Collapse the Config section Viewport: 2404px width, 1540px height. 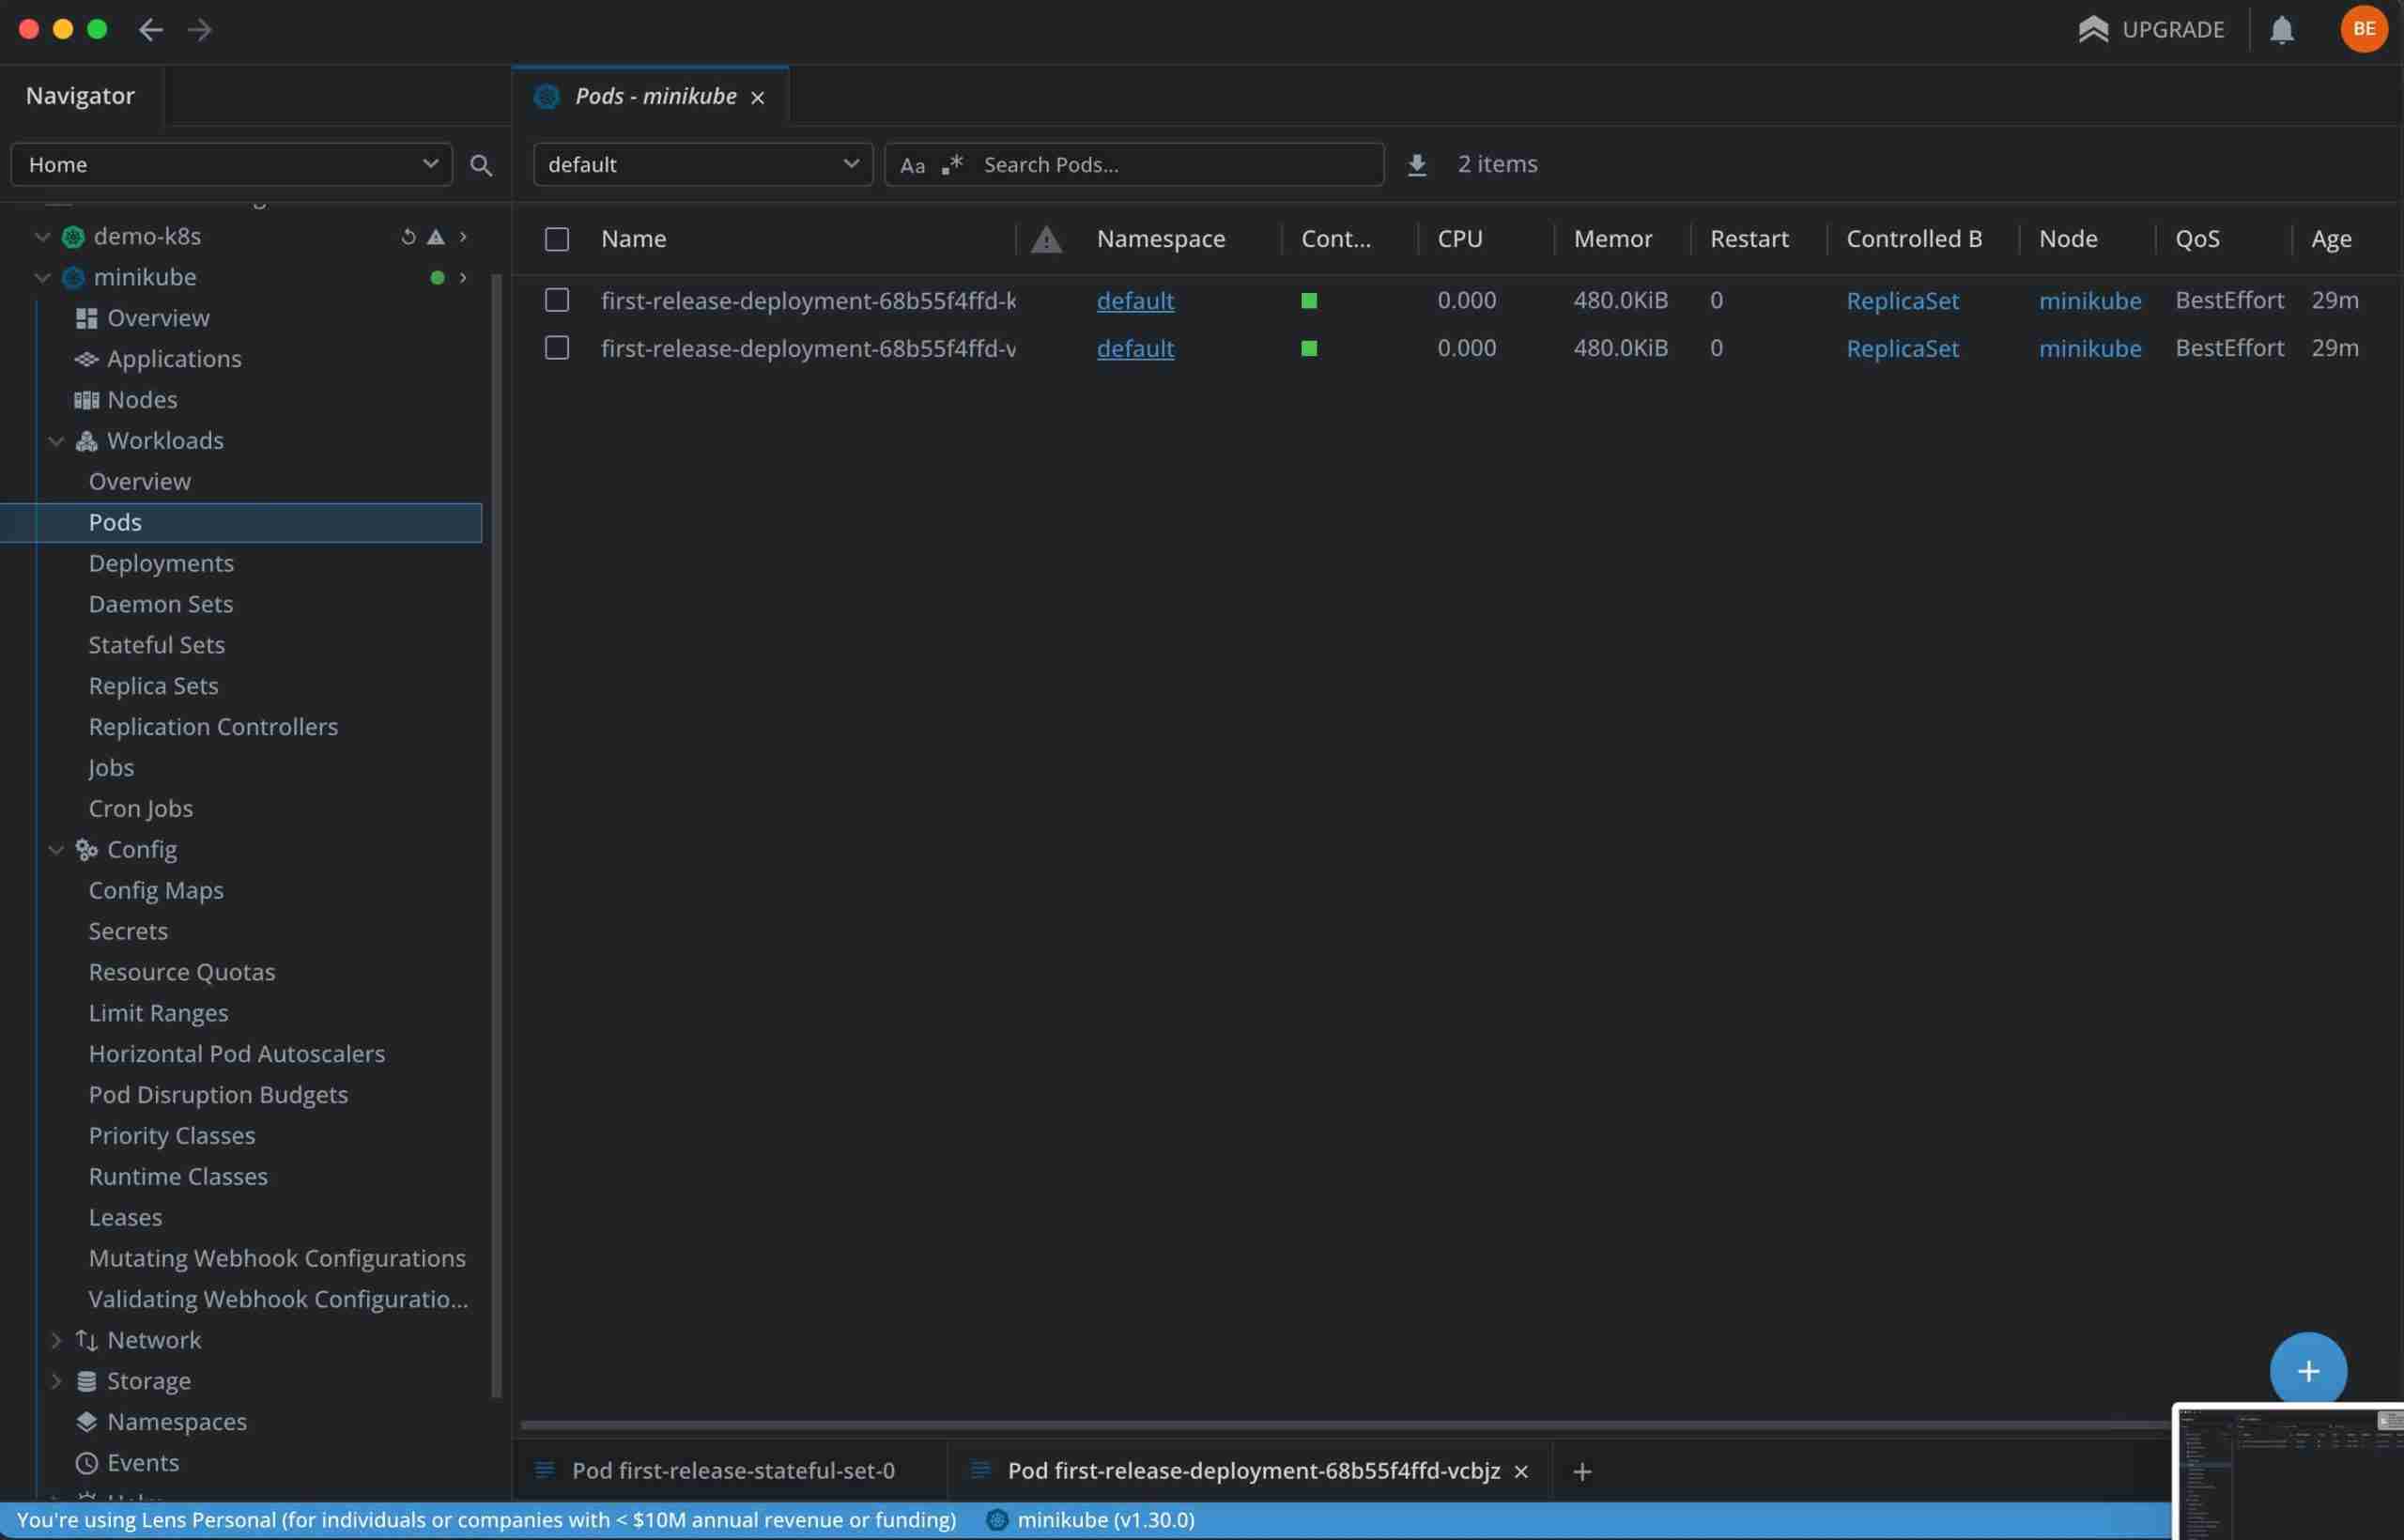(x=56, y=850)
